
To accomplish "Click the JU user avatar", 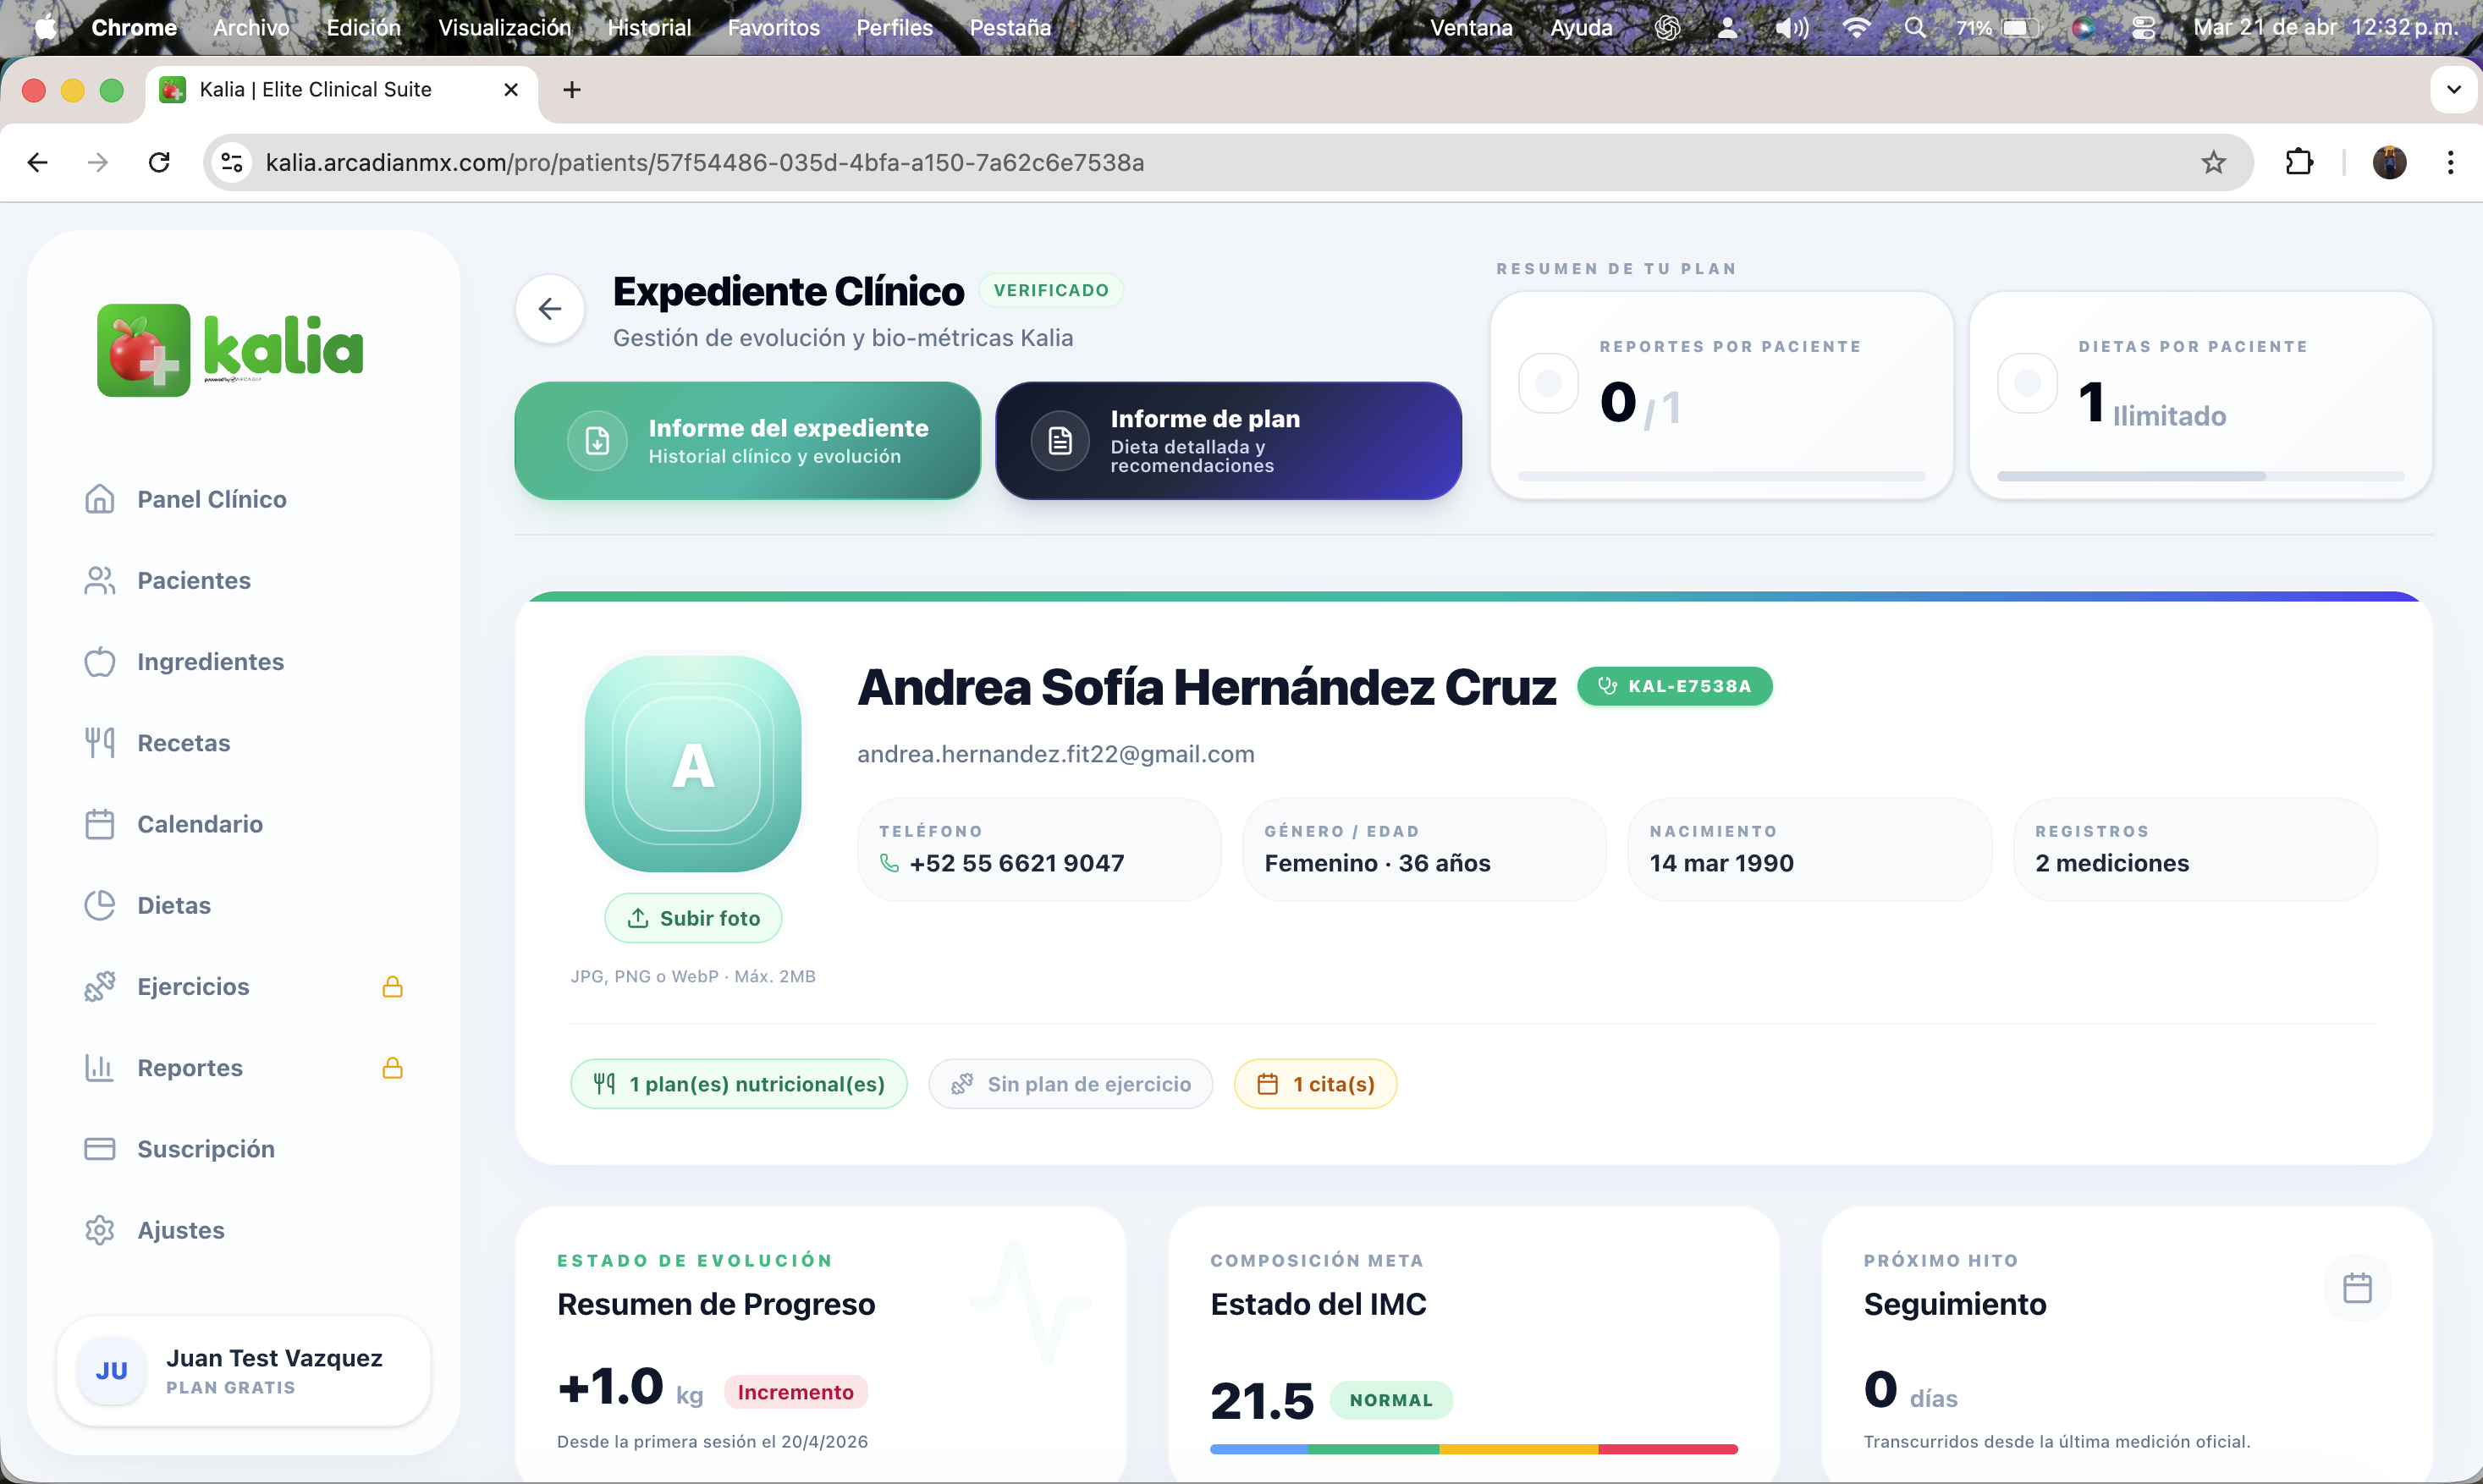I will pyautogui.click(x=111, y=1371).
